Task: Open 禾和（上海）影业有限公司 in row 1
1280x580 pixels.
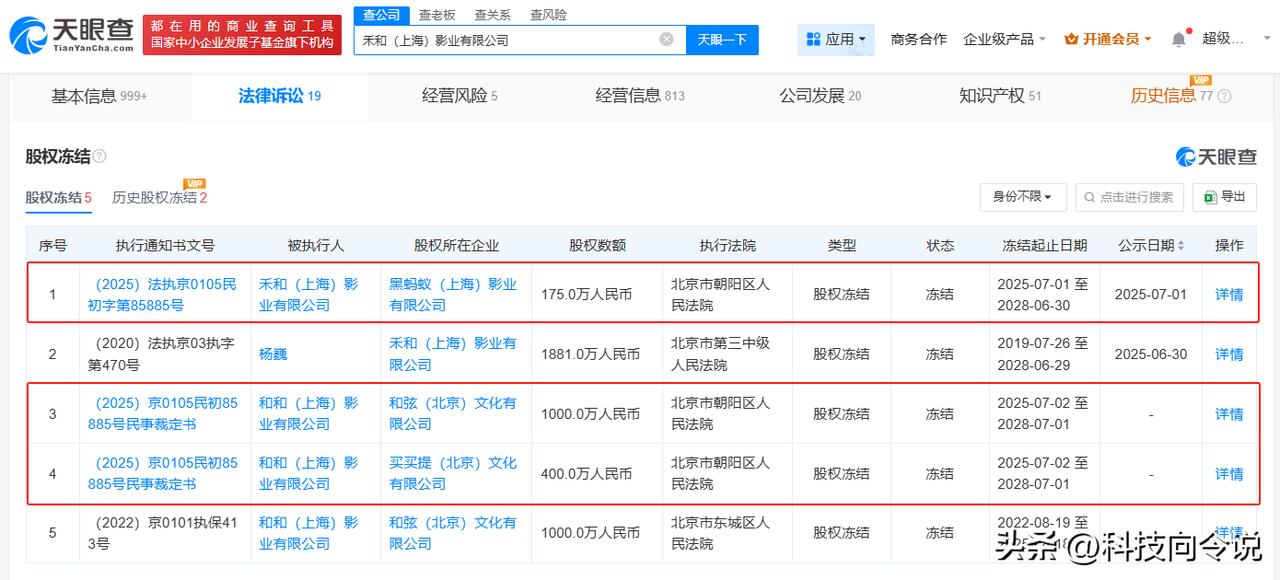Action: pyautogui.click(x=309, y=295)
